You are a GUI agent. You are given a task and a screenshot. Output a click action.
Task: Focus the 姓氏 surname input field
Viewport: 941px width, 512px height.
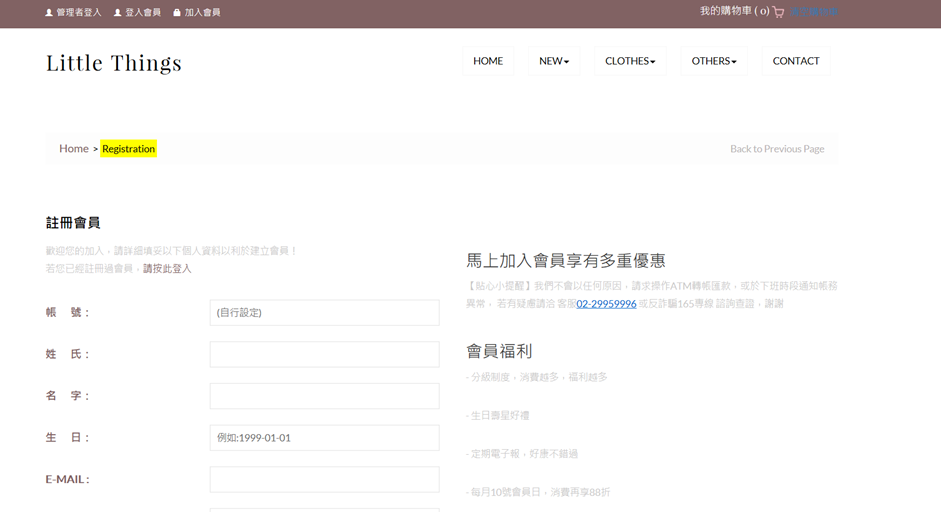tap(324, 354)
